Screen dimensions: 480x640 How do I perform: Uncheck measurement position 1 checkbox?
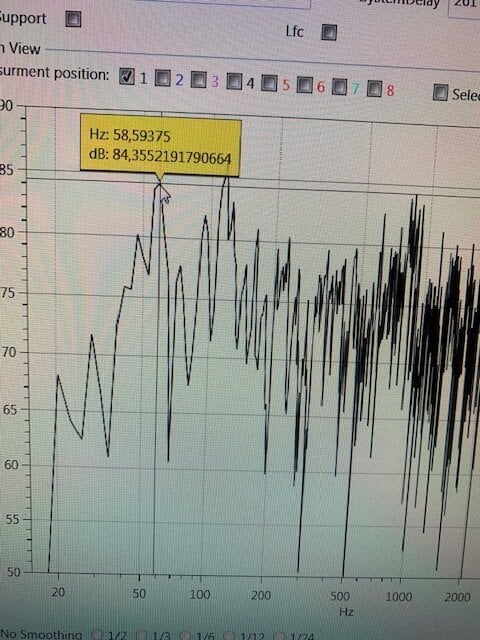127,76
